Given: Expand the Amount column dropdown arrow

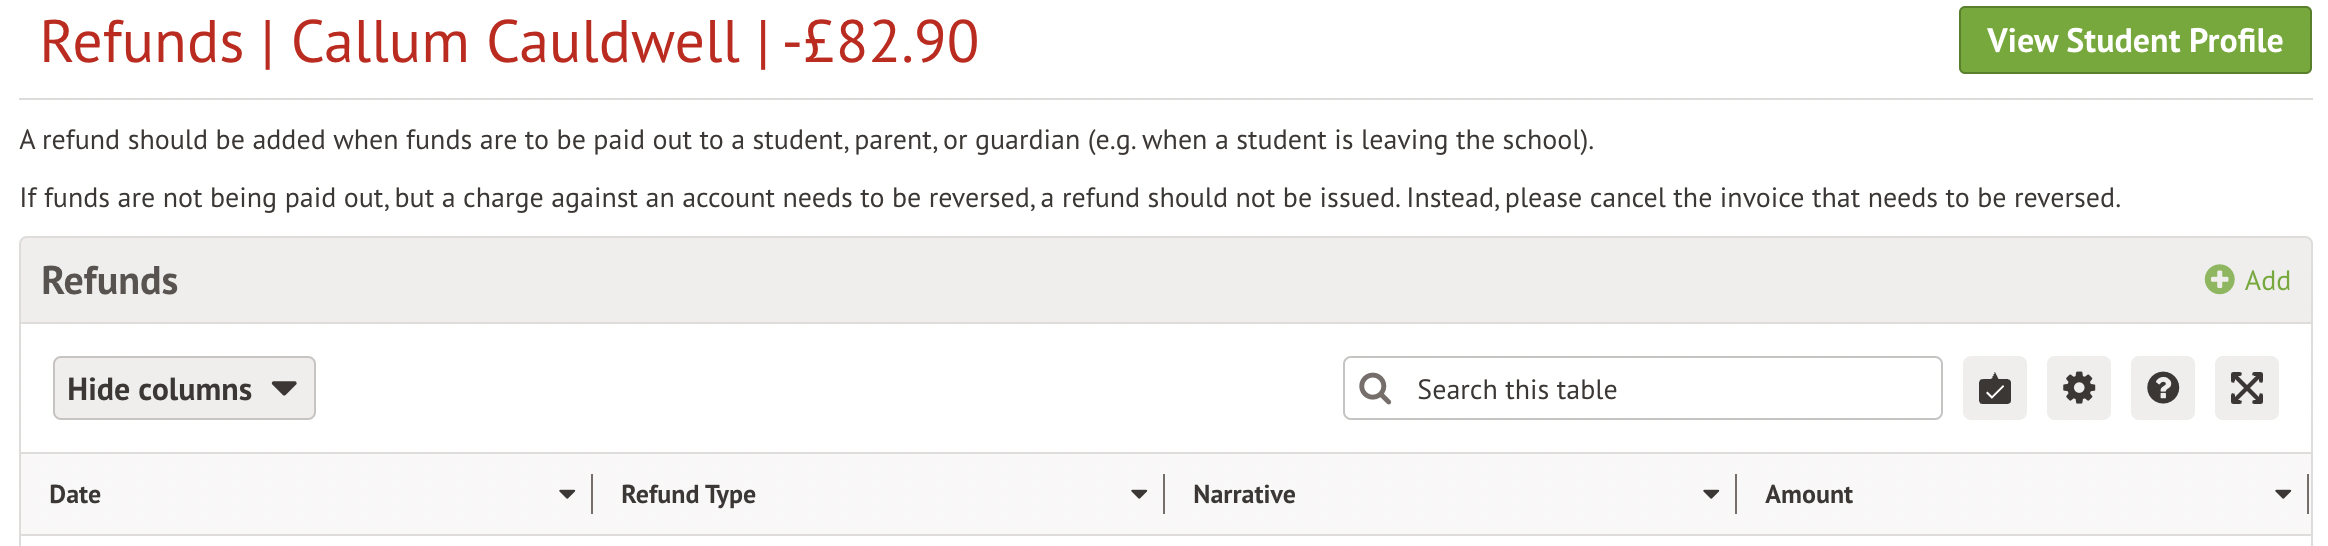Looking at the screenshot, I should click(2283, 495).
